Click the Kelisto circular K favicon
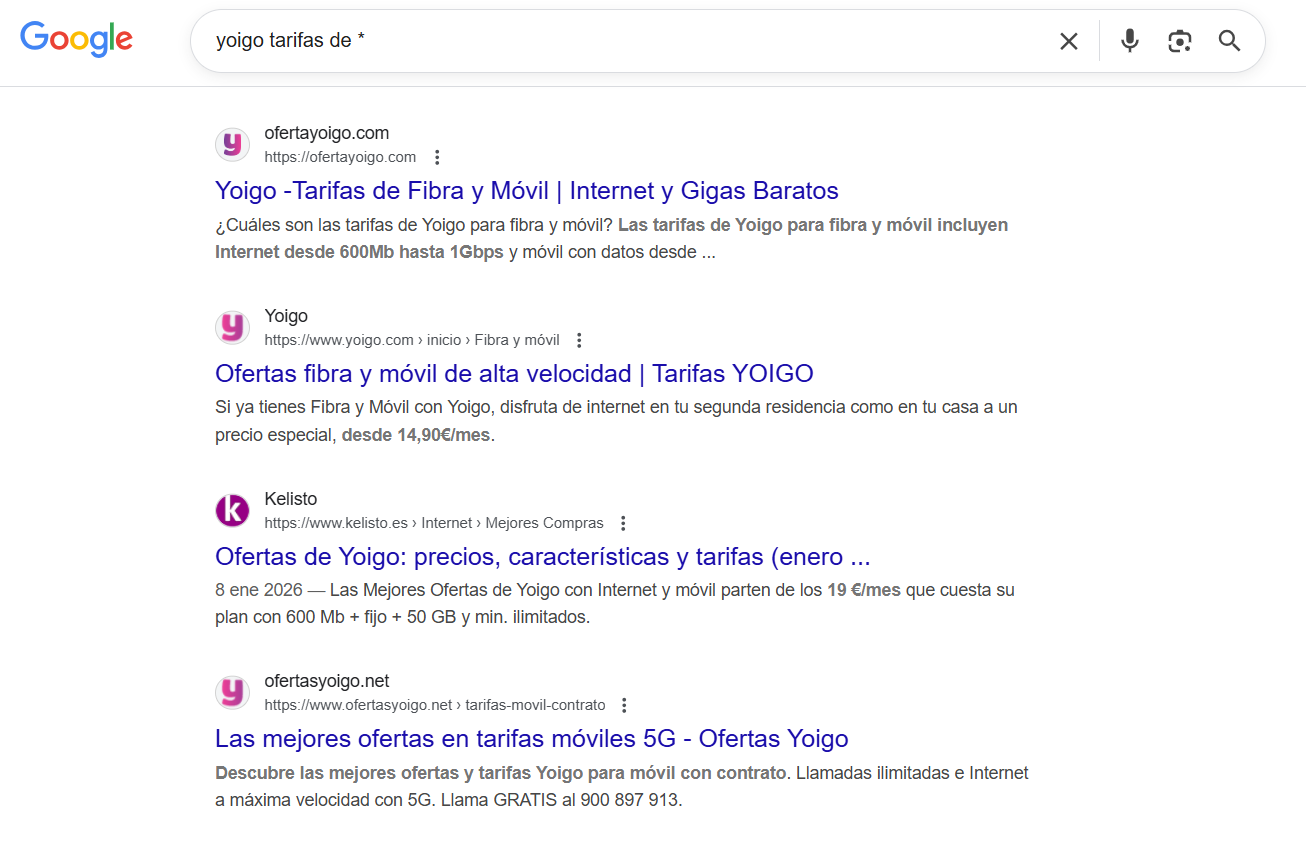The image size is (1306, 847). [x=232, y=510]
